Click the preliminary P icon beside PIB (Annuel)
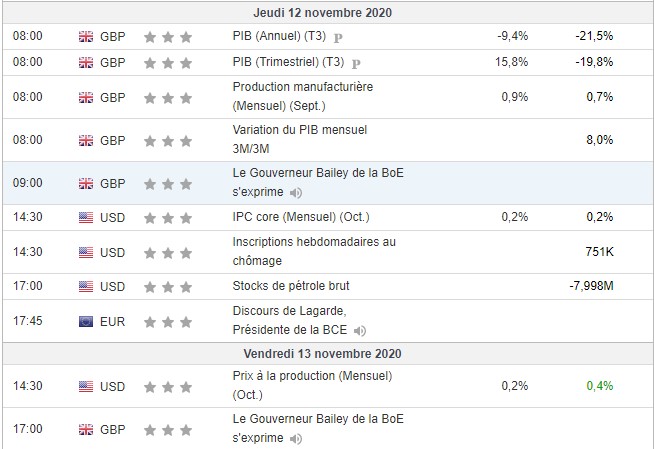 pyautogui.click(x=337, y=37)
